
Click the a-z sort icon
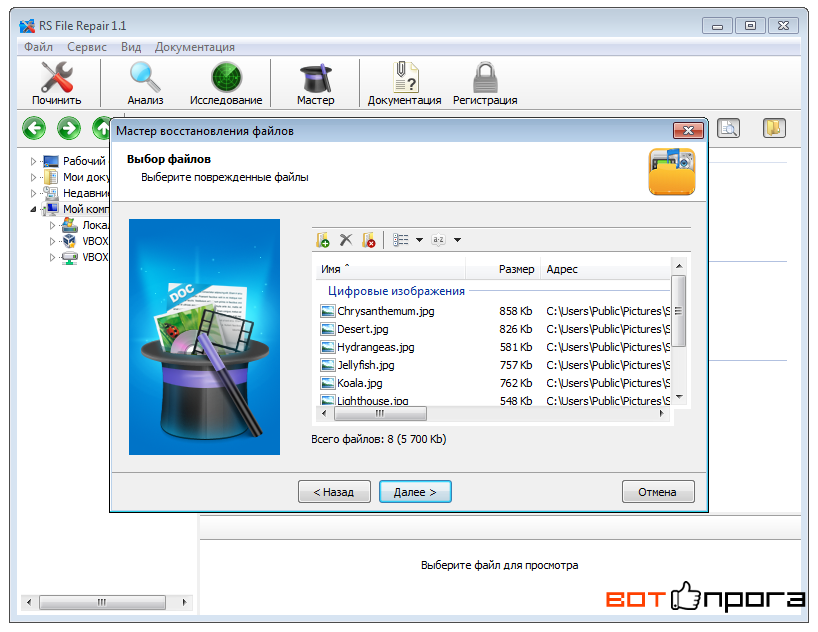pyautogui.click(x=438, y=240)
